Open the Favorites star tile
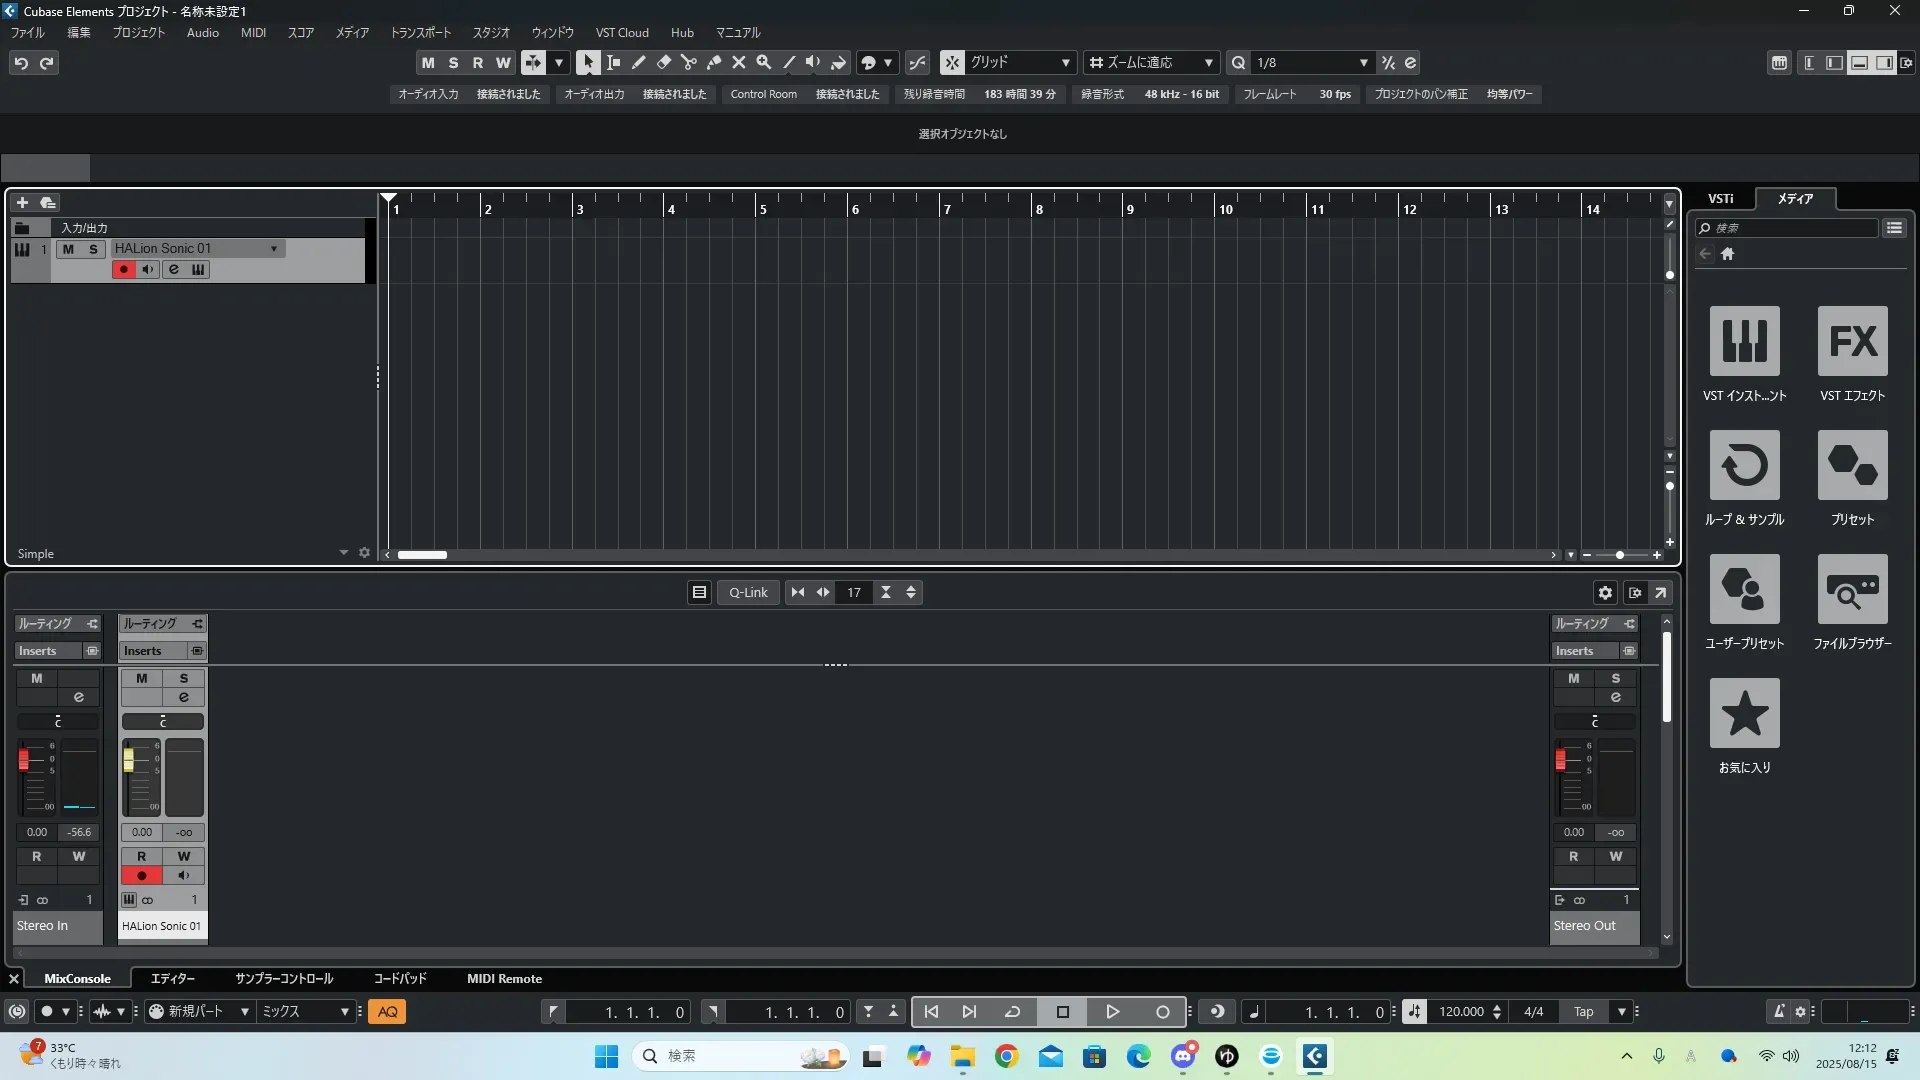The image size is (1920, 1080). pyautogui.click(x=1744, y=713)
